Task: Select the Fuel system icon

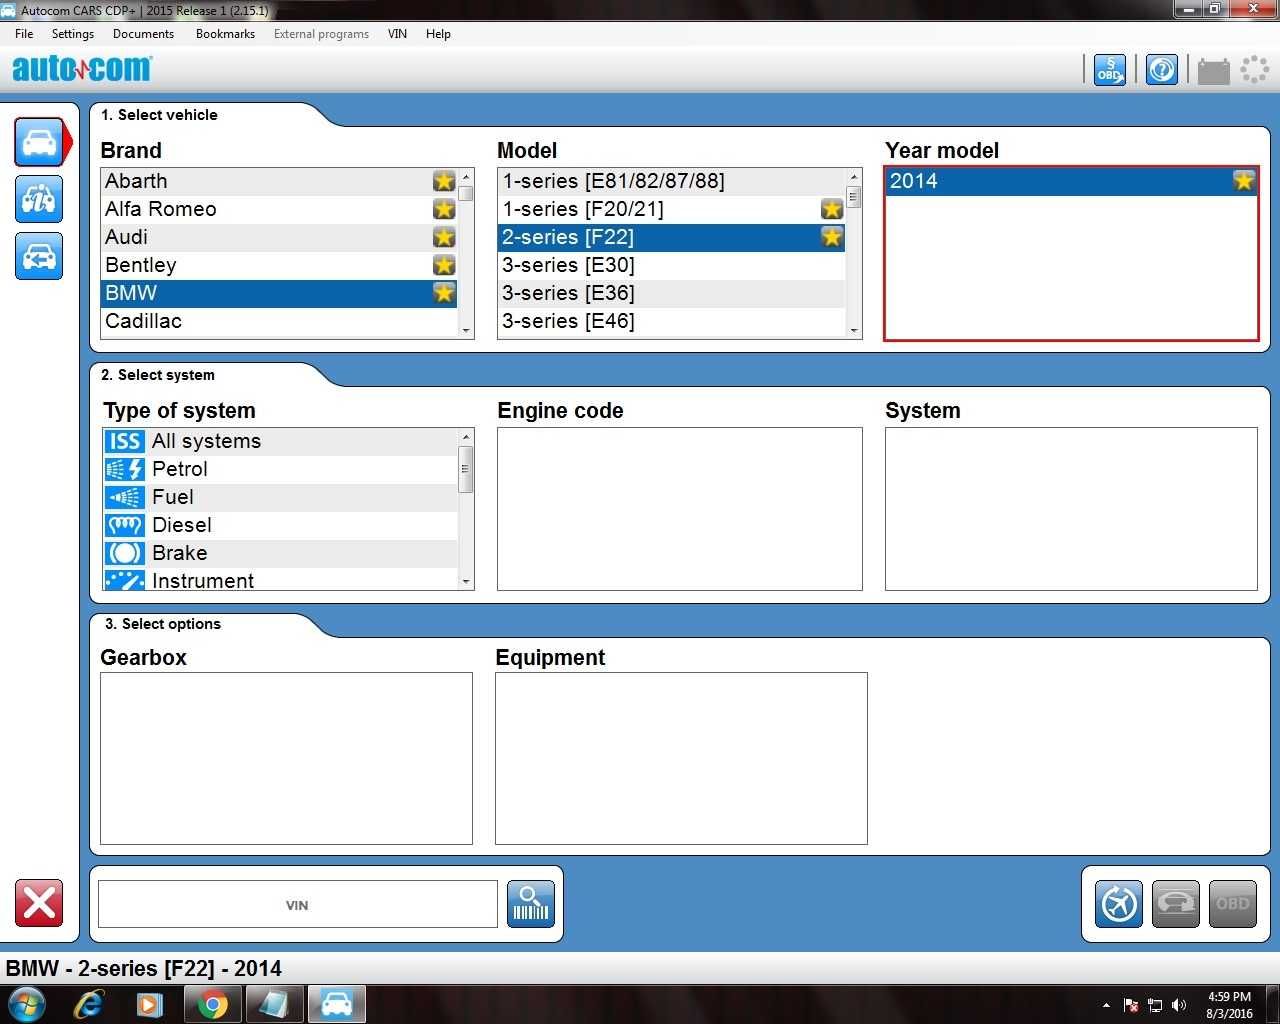Action: click(125, 497)
